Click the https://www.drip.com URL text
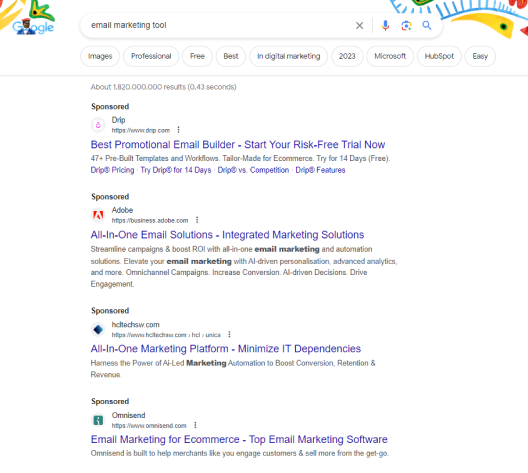This screenshot has height=473, width=528. tap(141, 130)
